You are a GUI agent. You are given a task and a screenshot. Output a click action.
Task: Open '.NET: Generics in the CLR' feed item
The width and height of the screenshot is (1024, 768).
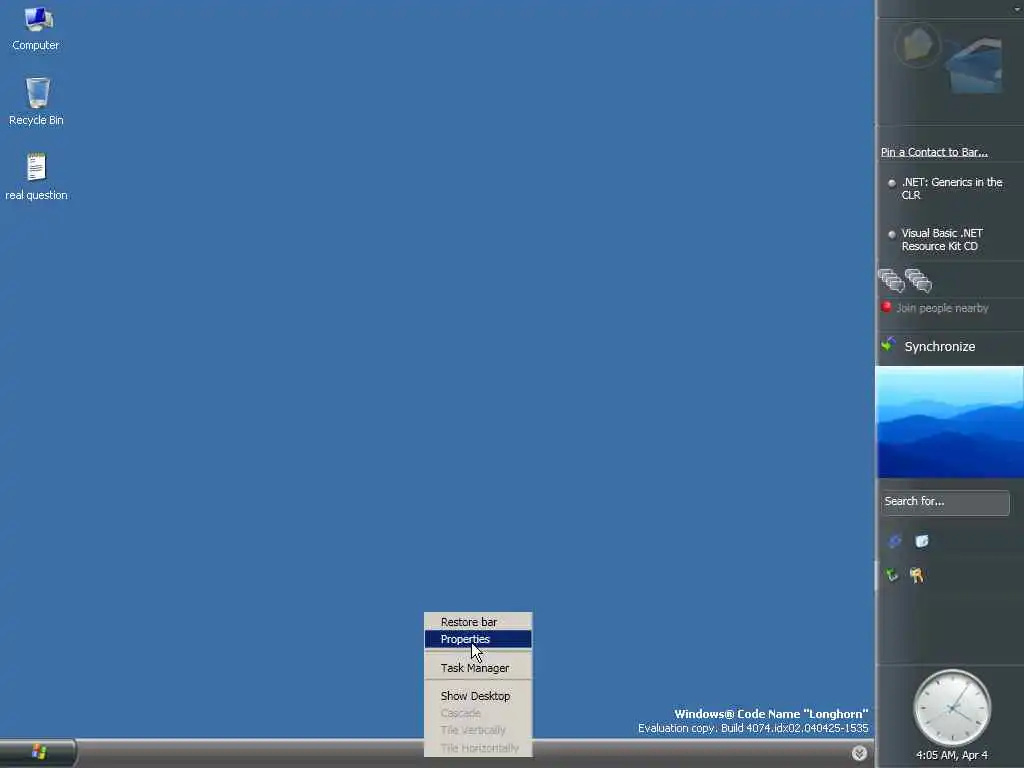[x=952, y=188]
